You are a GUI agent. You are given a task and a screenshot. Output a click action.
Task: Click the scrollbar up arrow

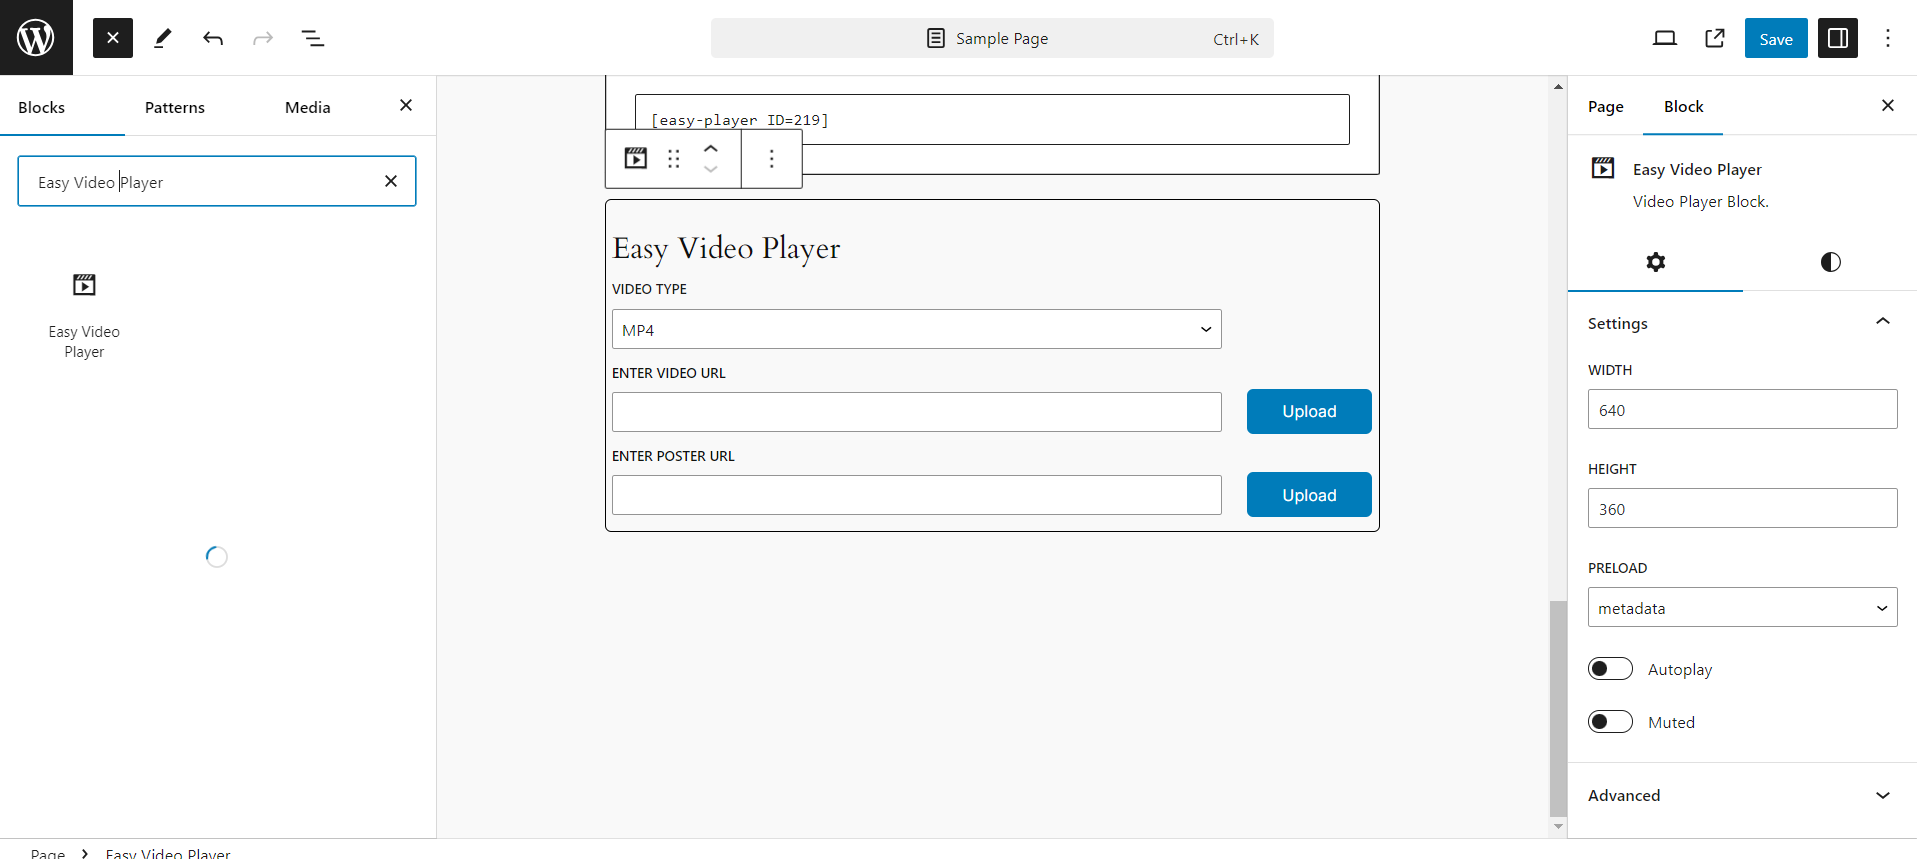click(1558, 87)
